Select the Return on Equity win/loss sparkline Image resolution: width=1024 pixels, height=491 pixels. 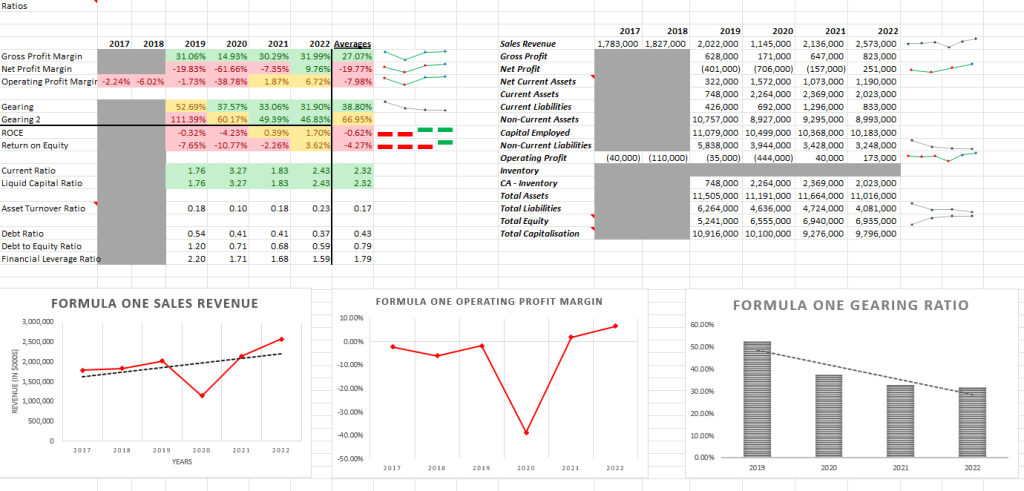(415, 145)
